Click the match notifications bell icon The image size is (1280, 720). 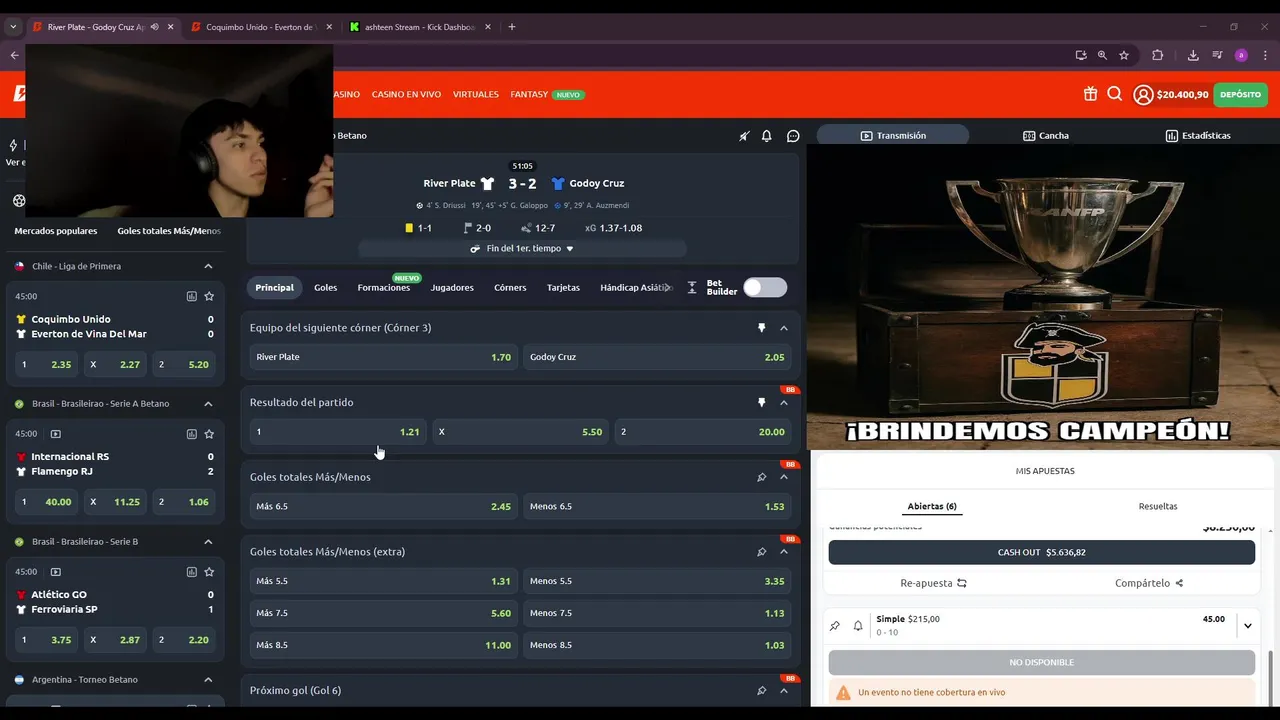767,136
